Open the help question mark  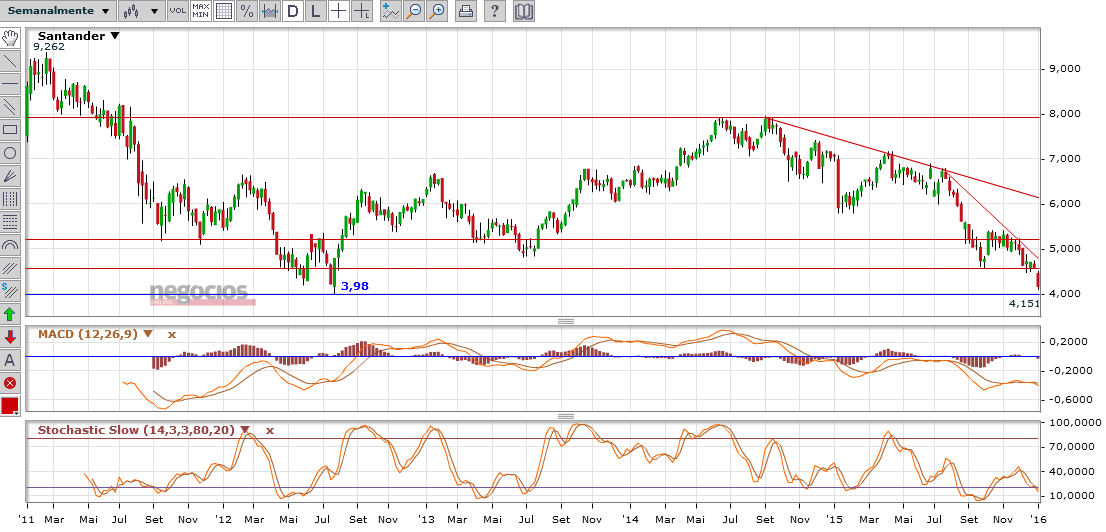coord(496,12)
